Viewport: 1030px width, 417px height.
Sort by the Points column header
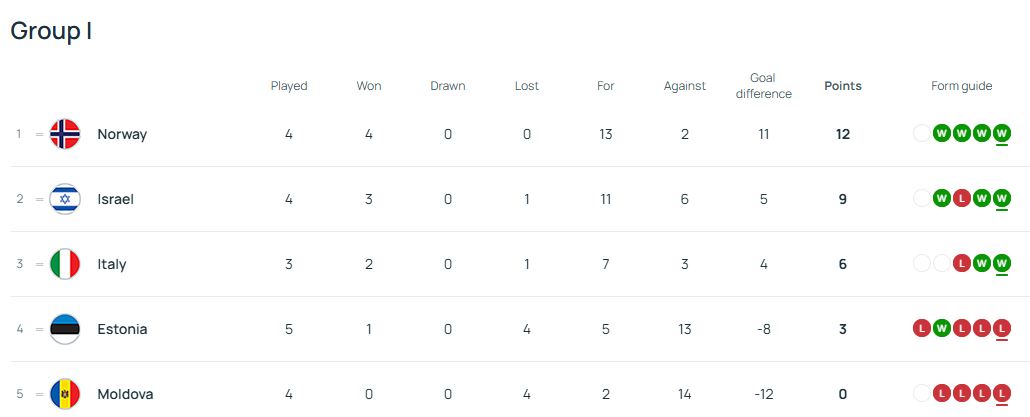(843, 86)
